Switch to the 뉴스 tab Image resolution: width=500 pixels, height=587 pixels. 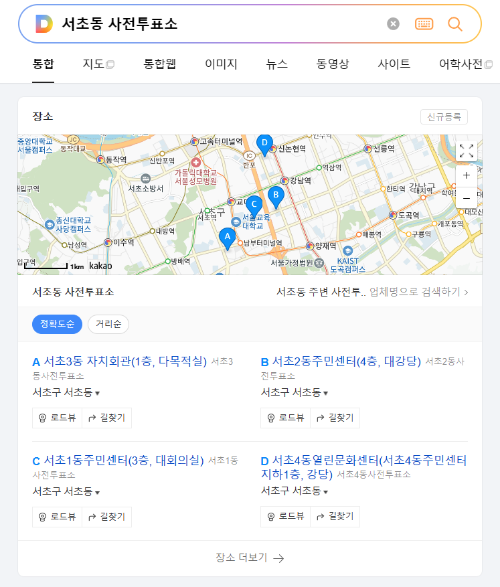277,64
